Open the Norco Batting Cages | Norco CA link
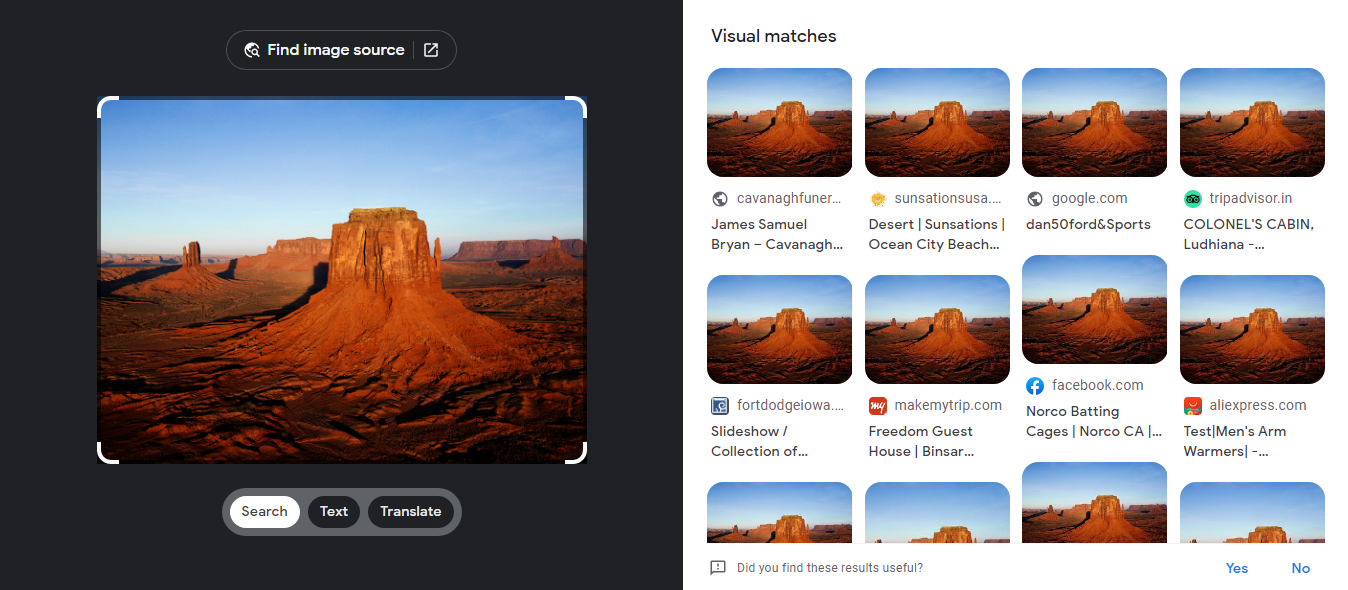 [1094, 421]
